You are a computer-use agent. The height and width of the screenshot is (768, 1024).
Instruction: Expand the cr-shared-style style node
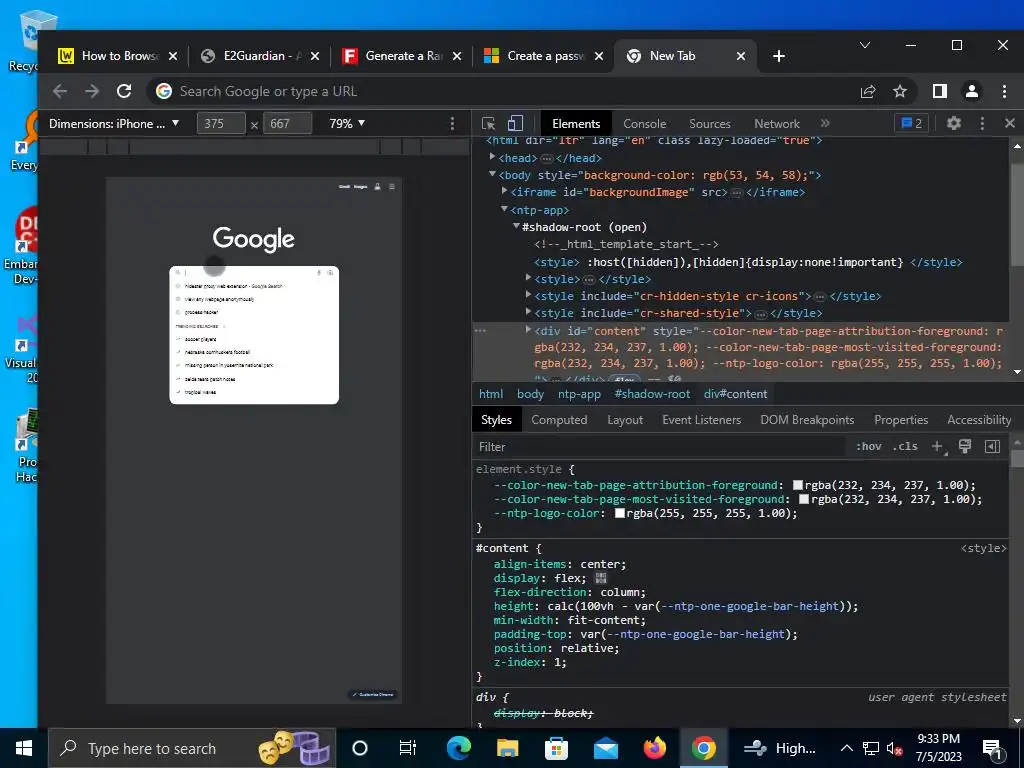click(528, 312)
